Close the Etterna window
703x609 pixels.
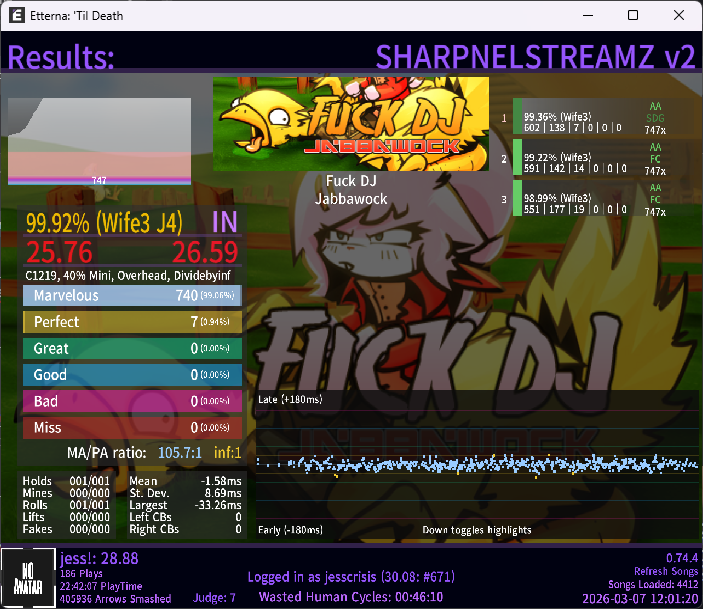click(679, 16)
